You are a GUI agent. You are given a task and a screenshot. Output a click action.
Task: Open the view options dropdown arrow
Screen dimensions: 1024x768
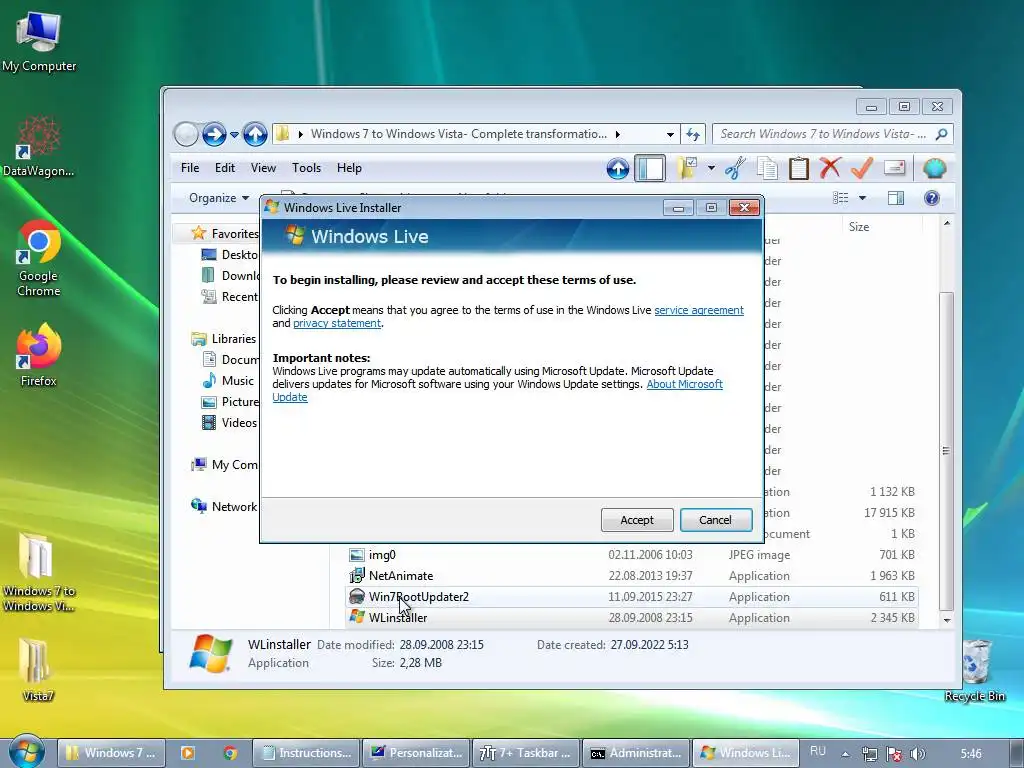(x=862, y=198)
